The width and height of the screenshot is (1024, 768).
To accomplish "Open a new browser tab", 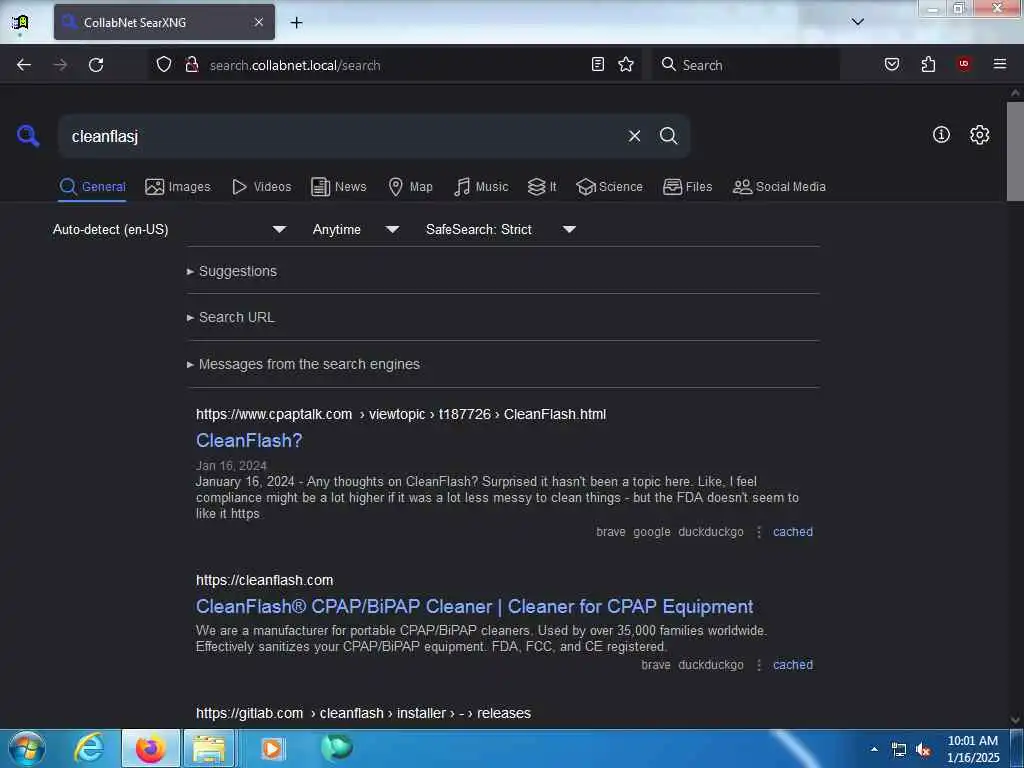I will (296, 23).
